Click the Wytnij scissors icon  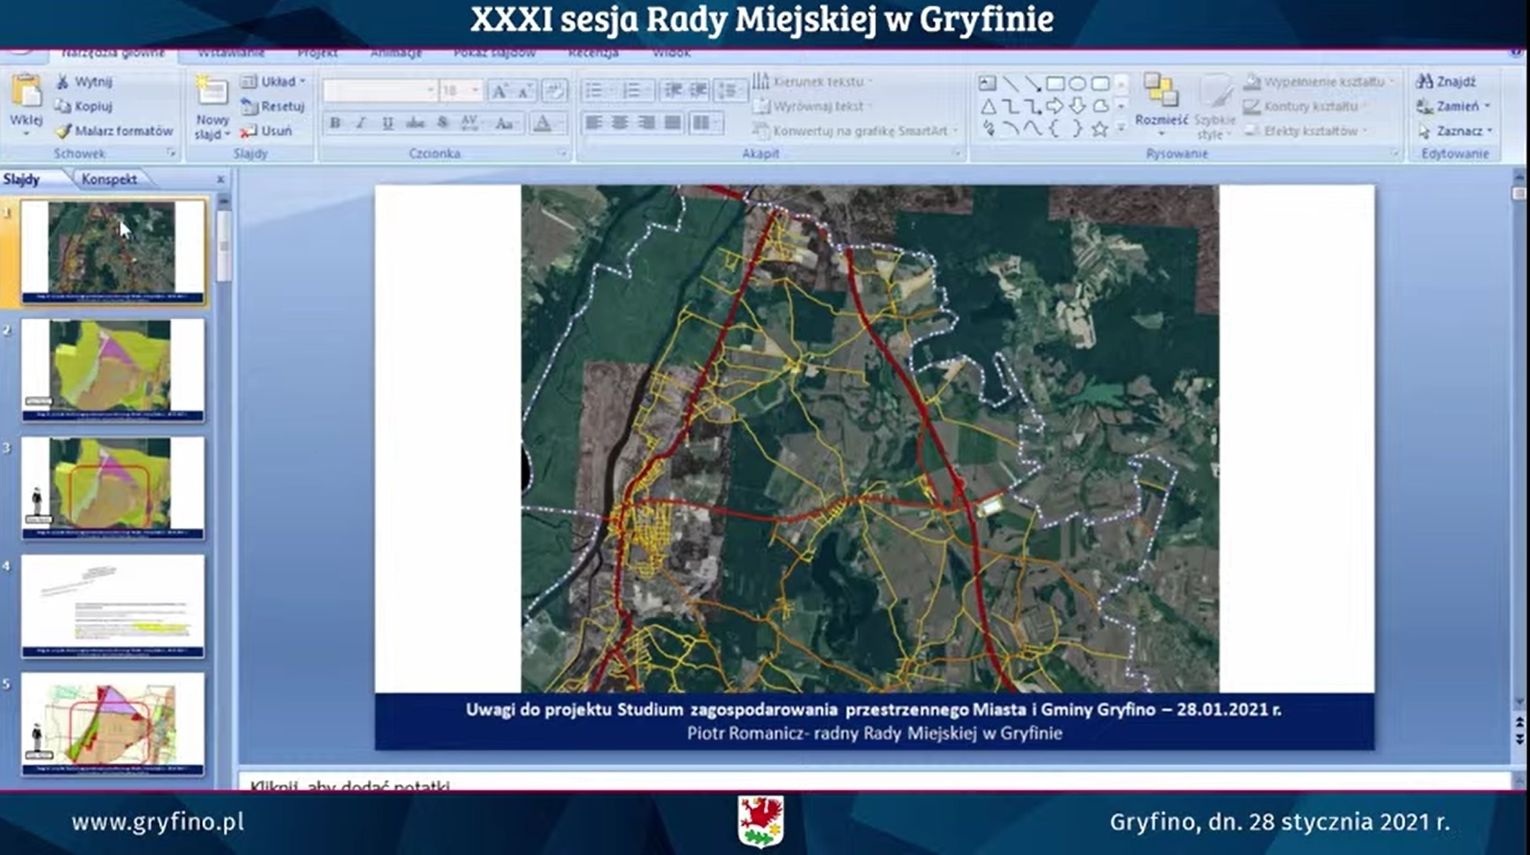tap(63, 82)
